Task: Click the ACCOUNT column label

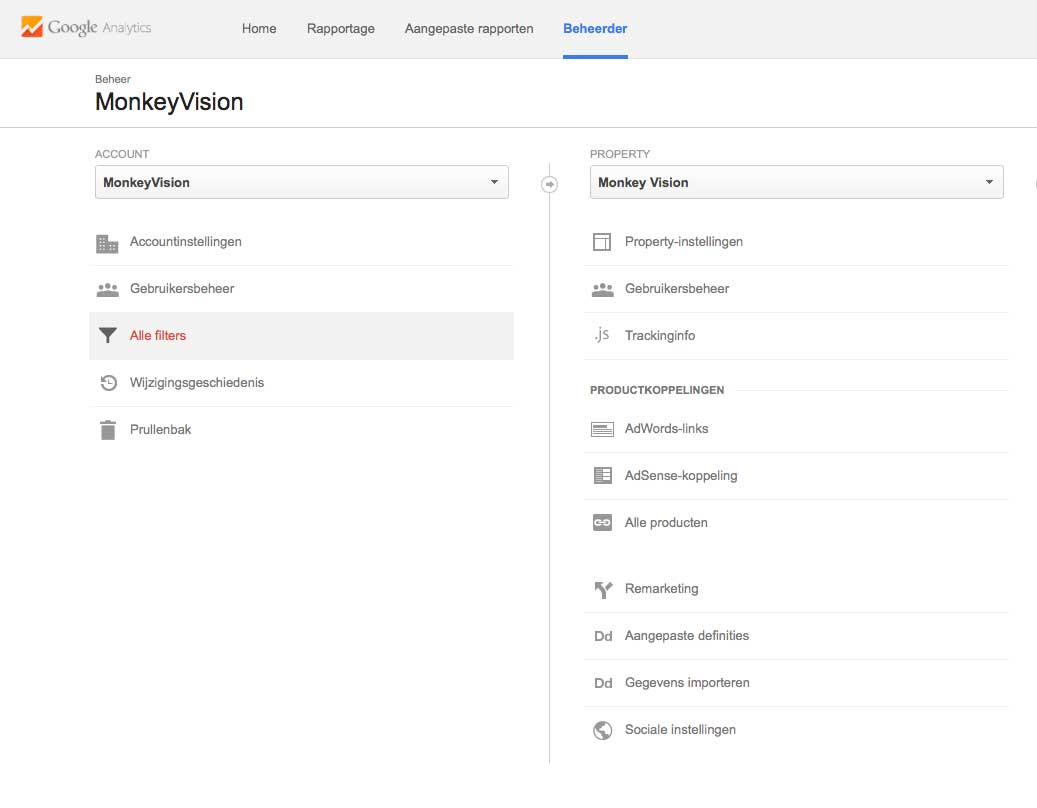Action: point(122,154)
